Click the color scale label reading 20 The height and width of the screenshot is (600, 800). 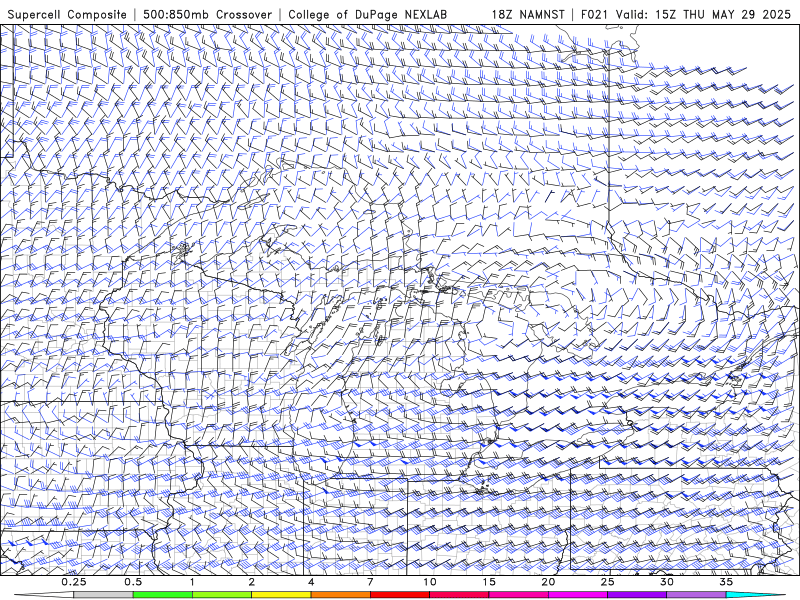click(x=548, y=582)
